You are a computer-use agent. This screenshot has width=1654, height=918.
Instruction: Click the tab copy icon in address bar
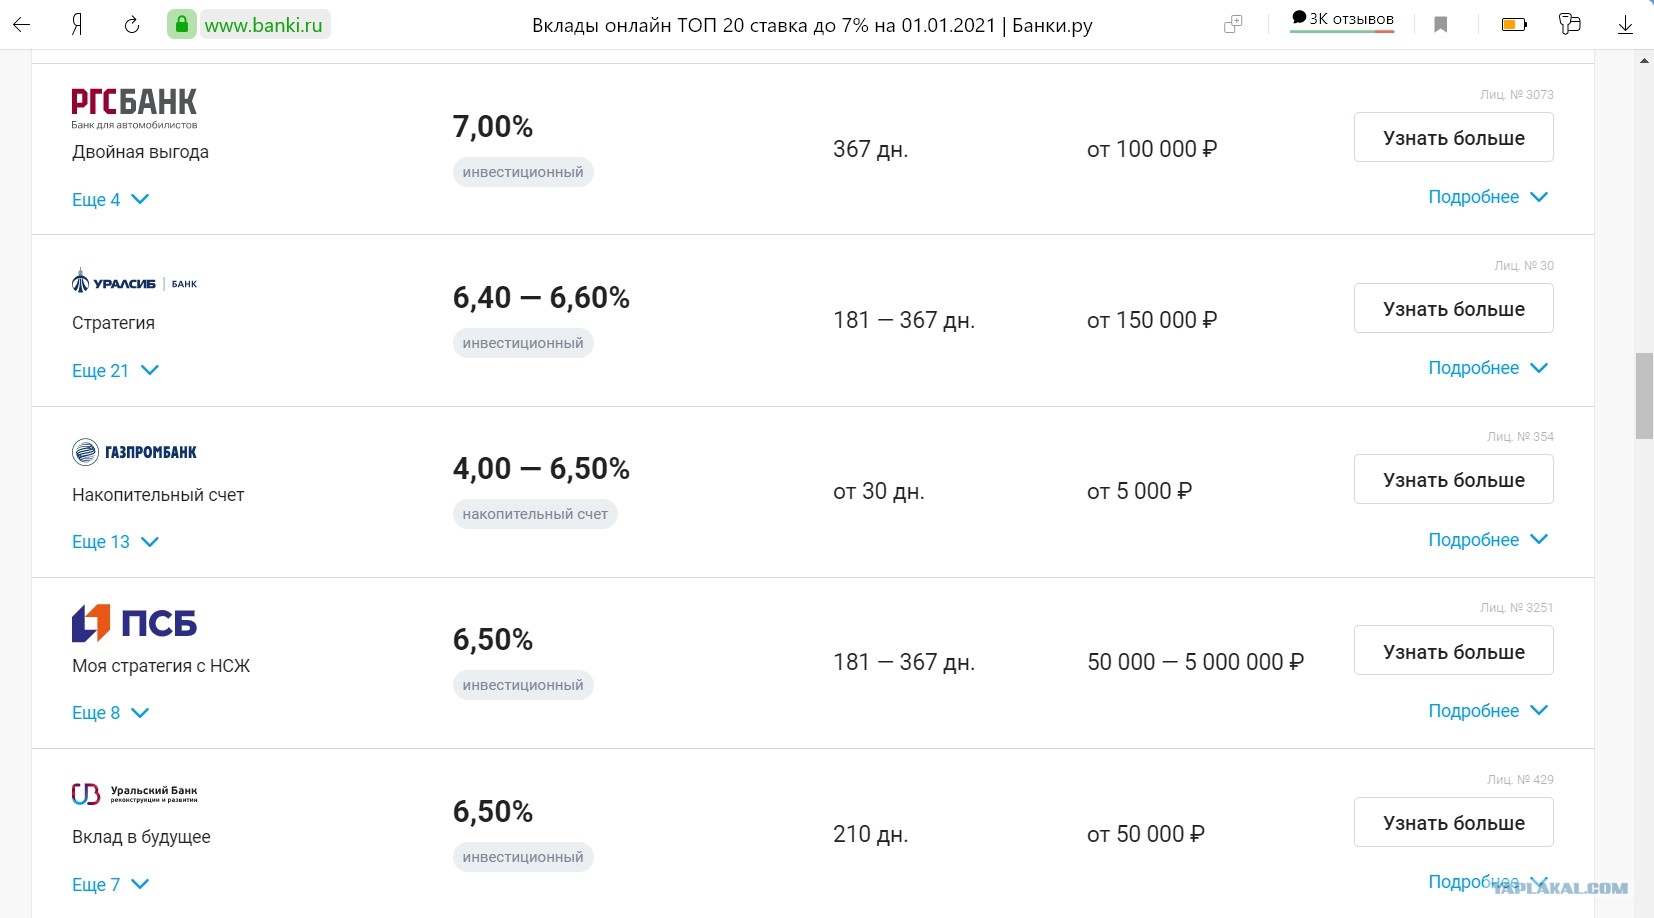[1233, 25]
